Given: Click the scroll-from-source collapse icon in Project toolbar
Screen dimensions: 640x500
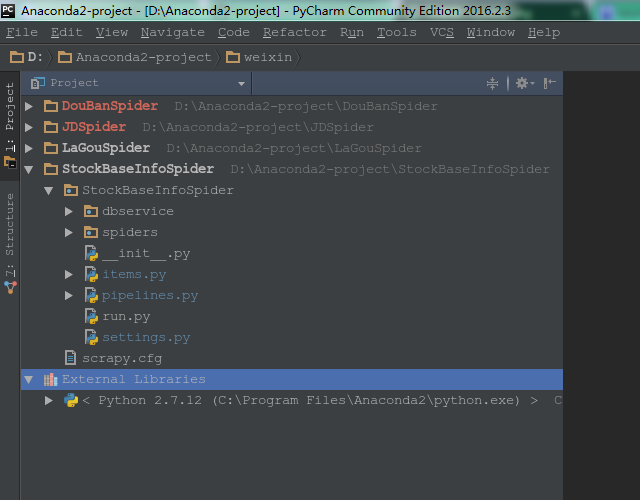Looking at the screenshot, I should (492, 83).
